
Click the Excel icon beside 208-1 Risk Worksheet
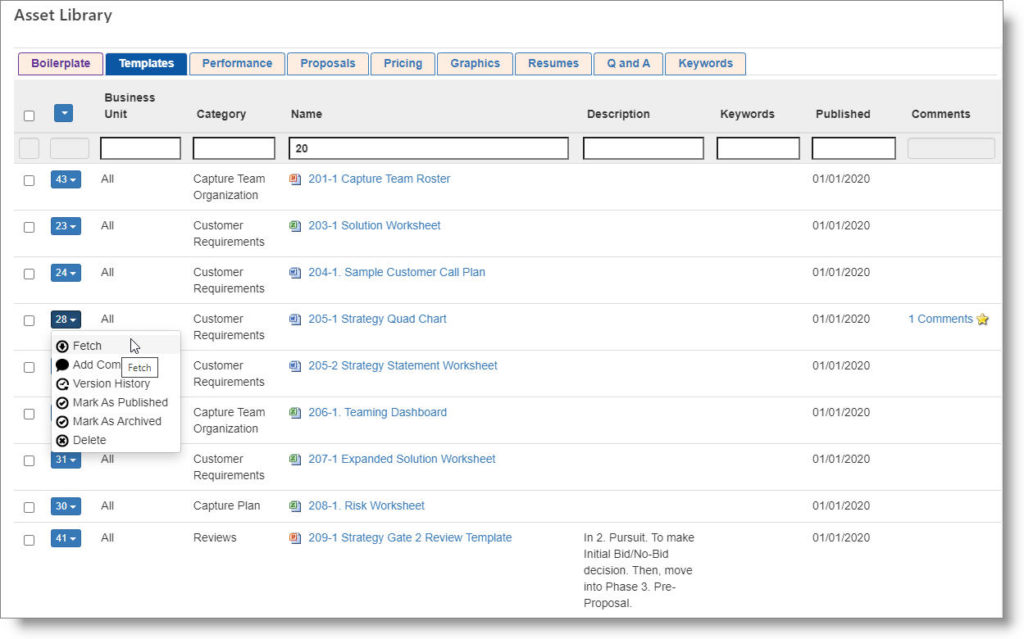point(295,506)
